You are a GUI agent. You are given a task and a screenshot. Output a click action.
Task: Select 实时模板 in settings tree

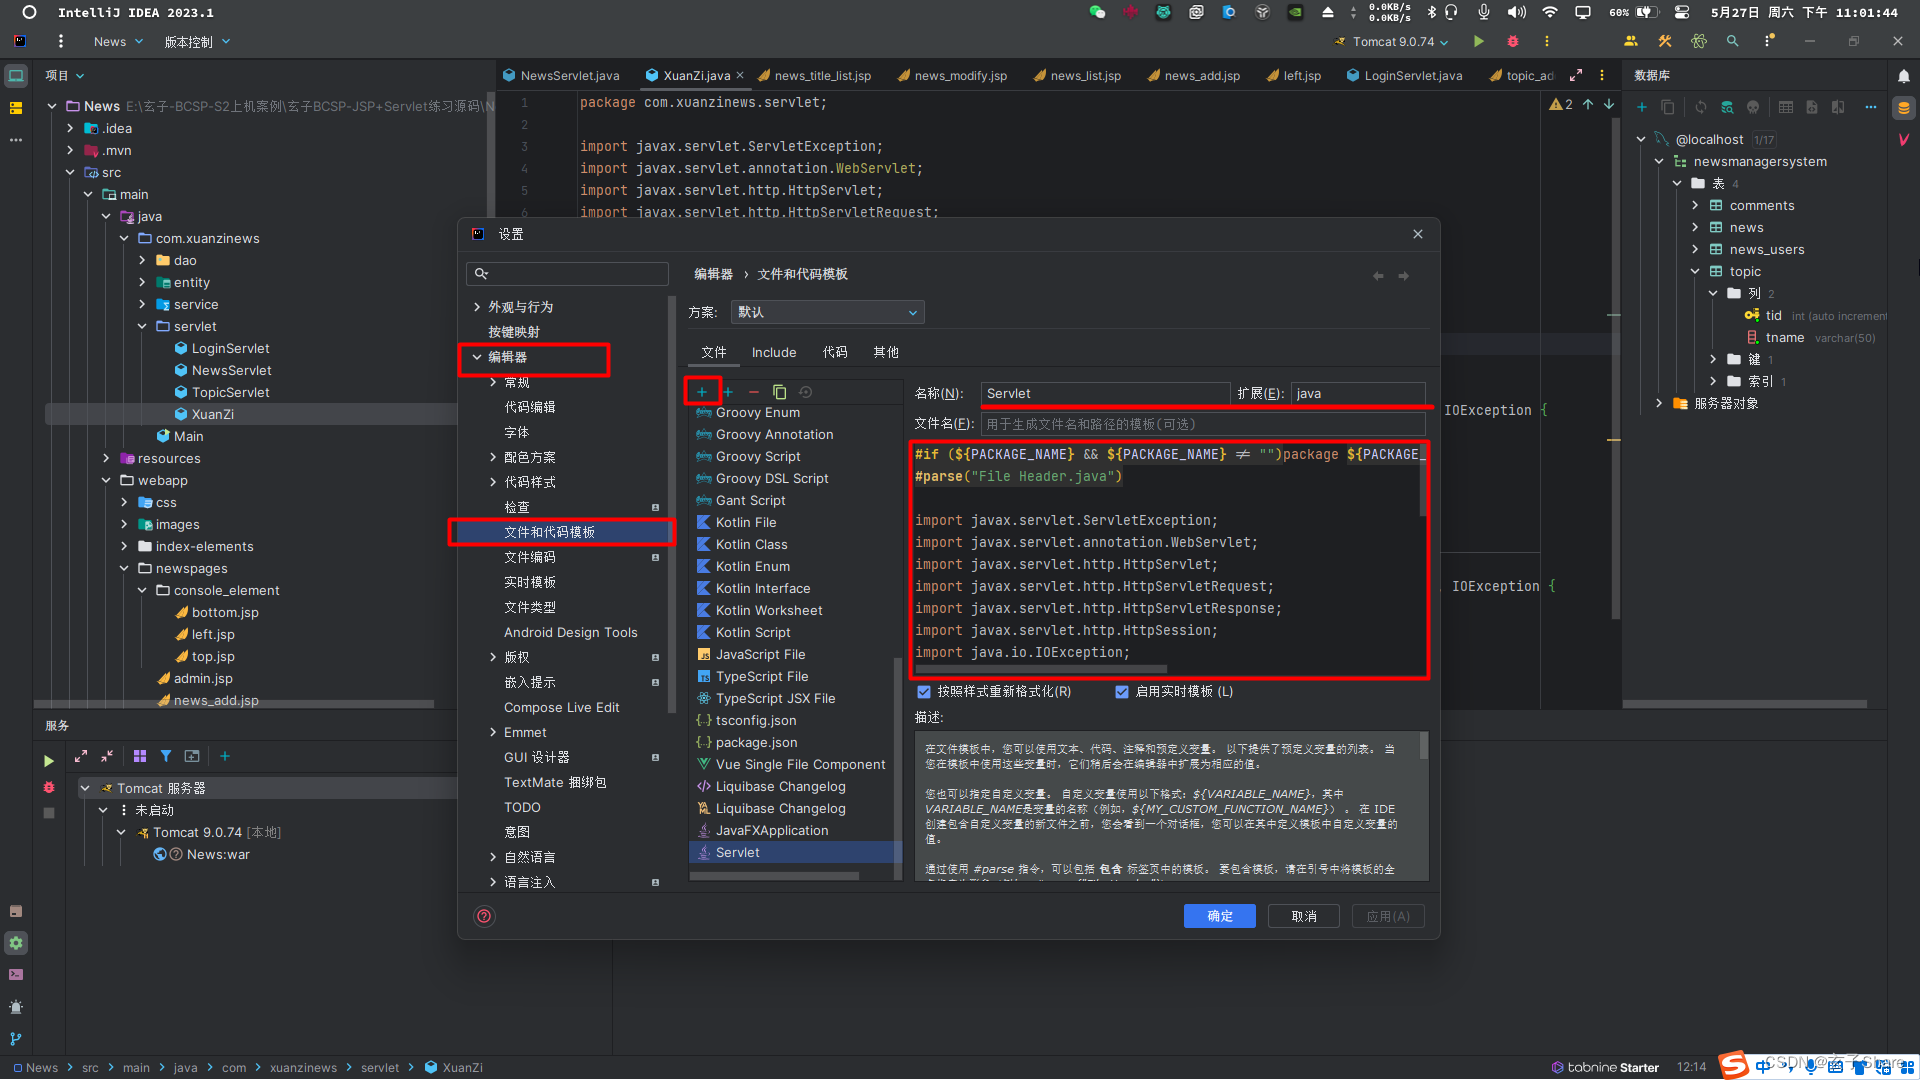530,582
